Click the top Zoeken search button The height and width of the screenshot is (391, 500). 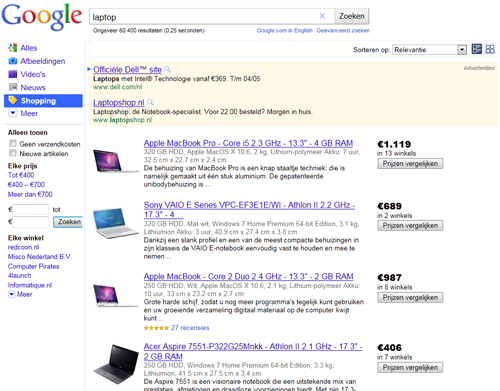tap(352, 16)
